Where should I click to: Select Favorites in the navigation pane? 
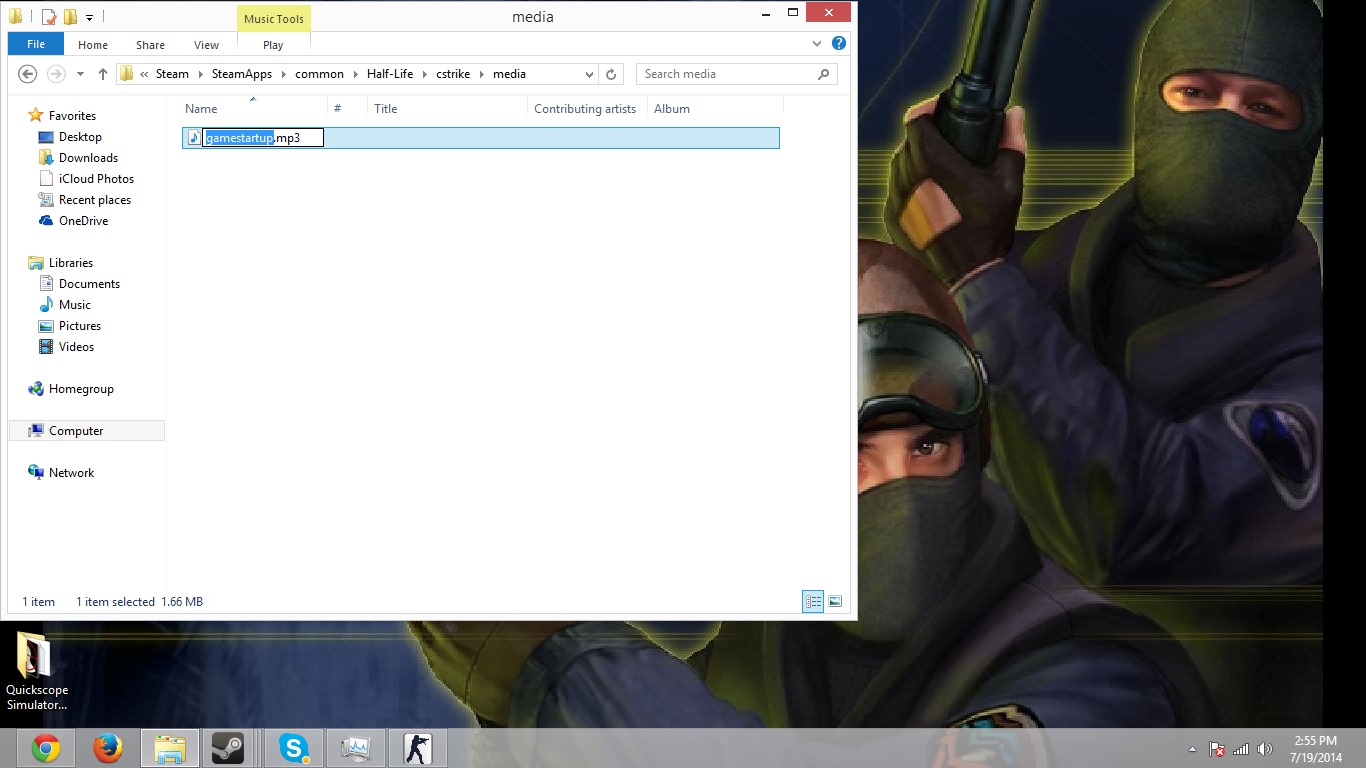point(72,116)
